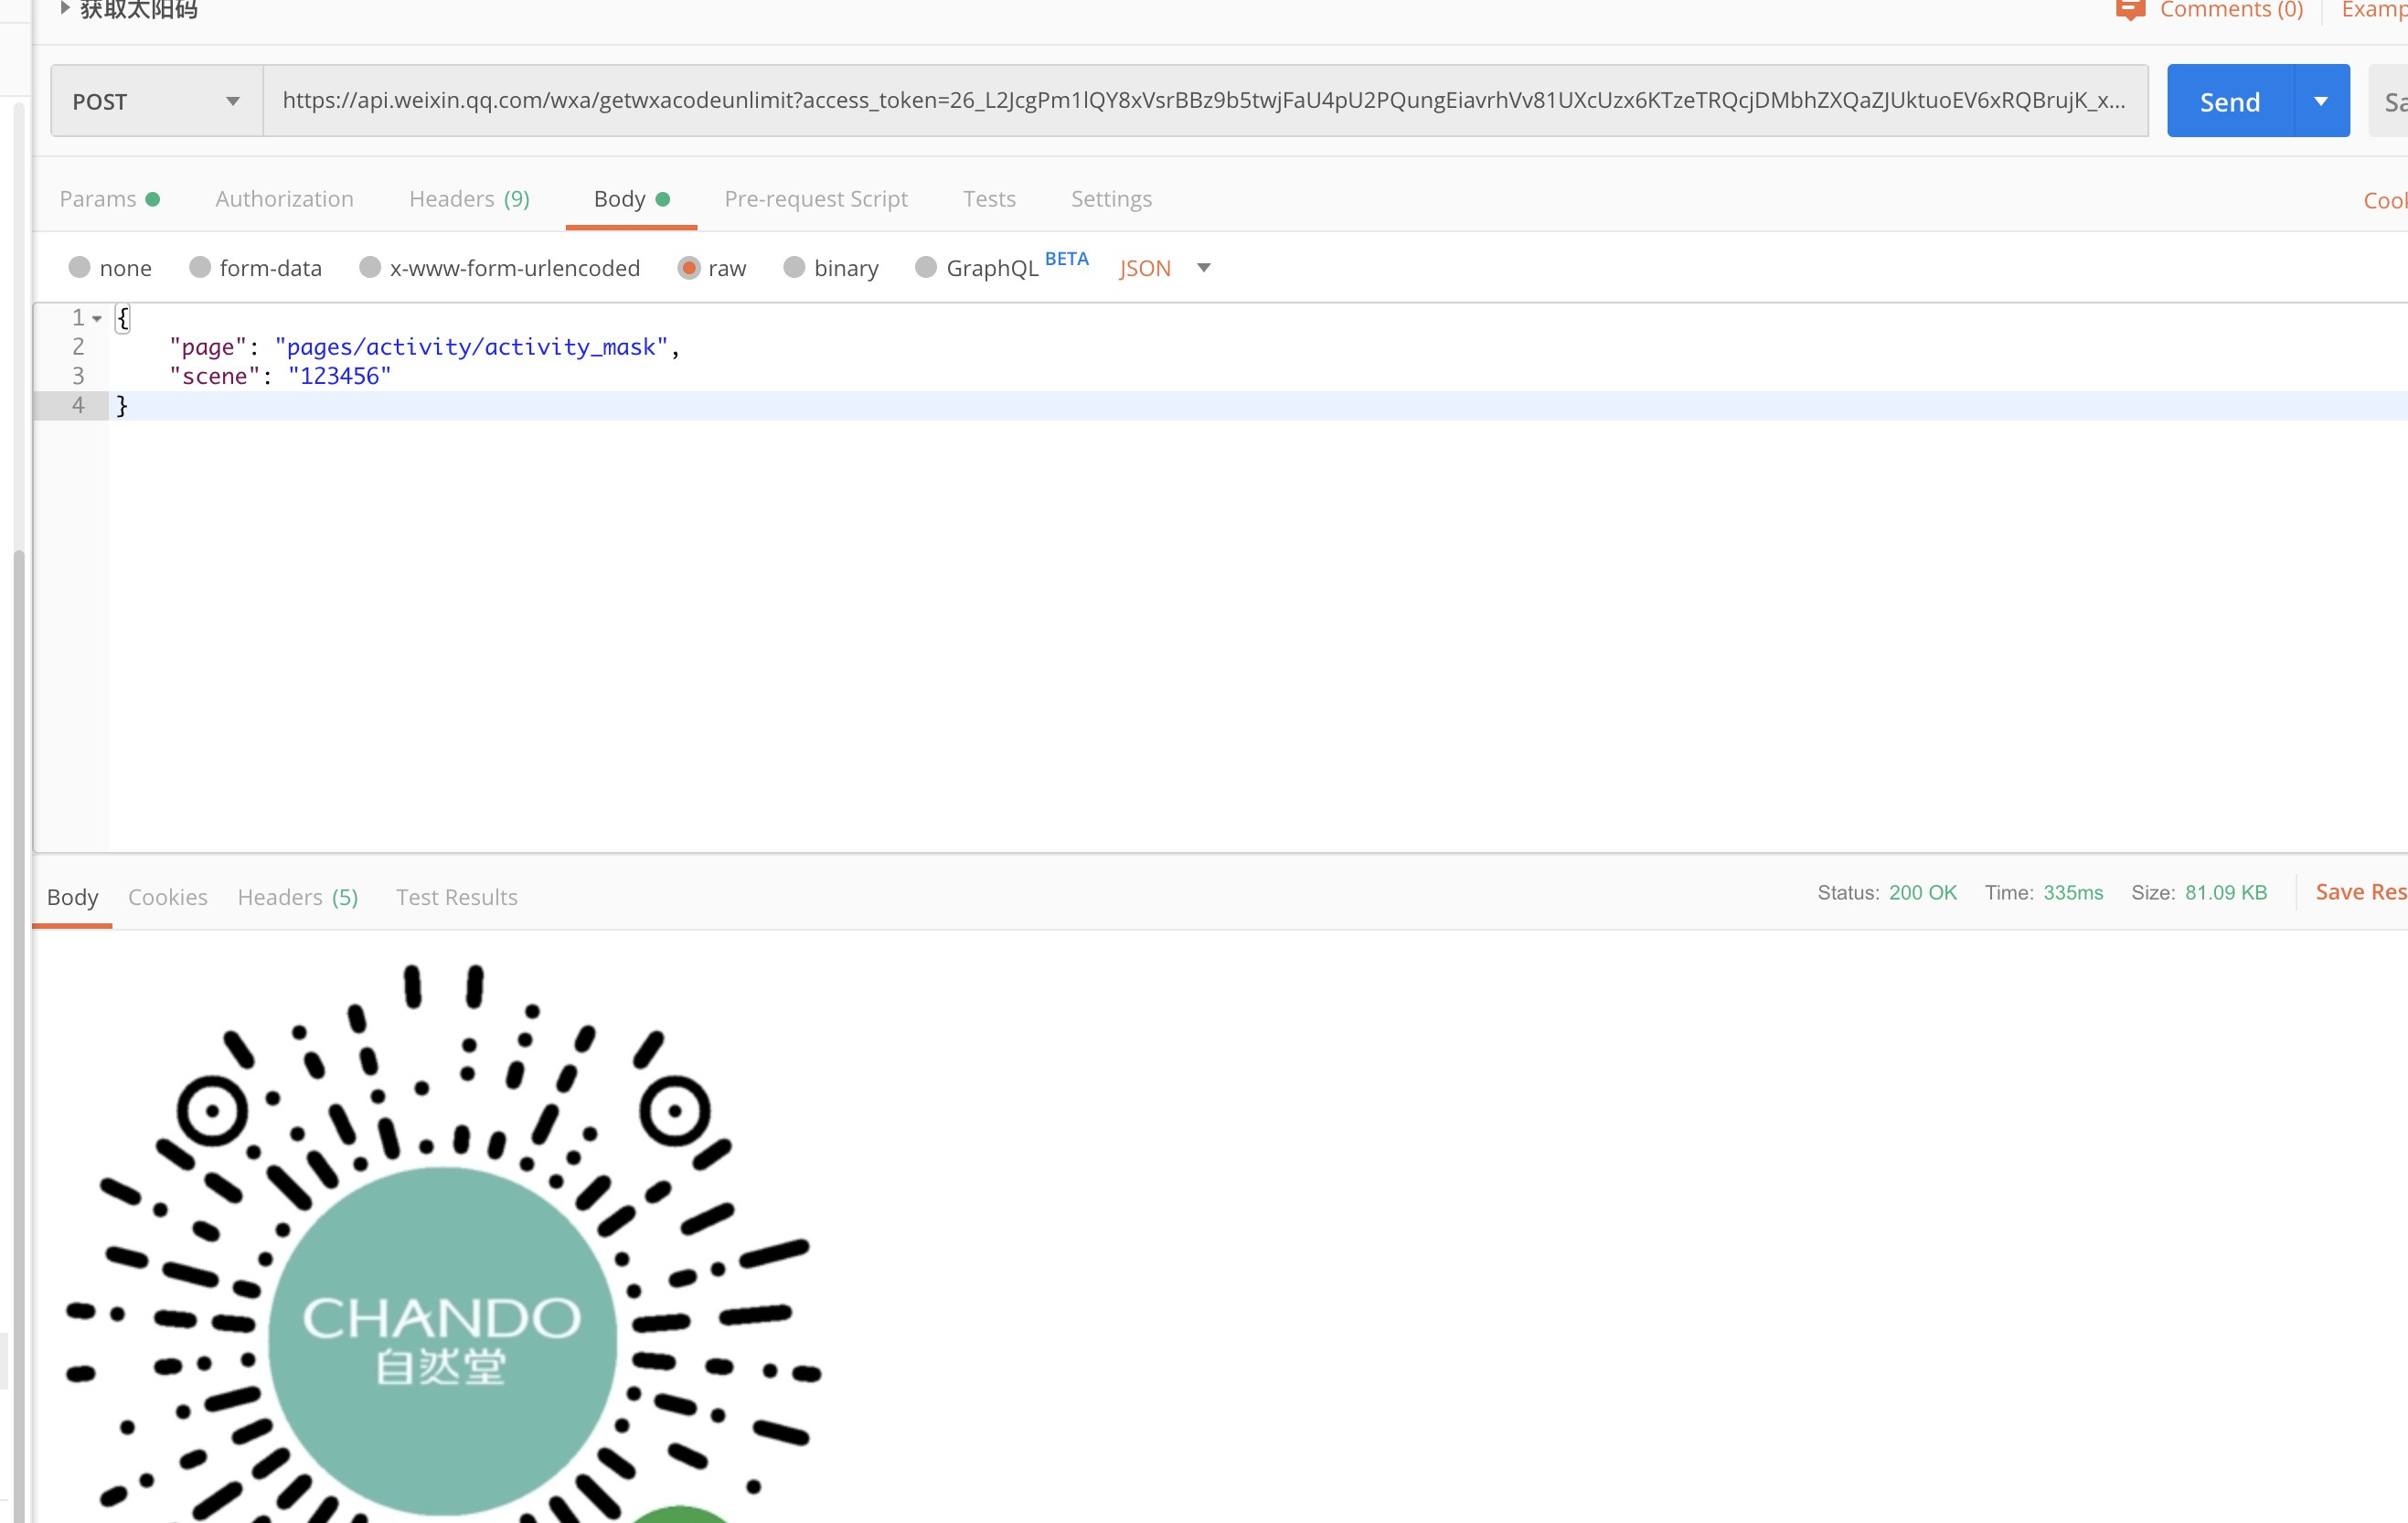Click line number 4 in the gutter
Screen dimensions: 2408x1523
(x=78, y=405)
